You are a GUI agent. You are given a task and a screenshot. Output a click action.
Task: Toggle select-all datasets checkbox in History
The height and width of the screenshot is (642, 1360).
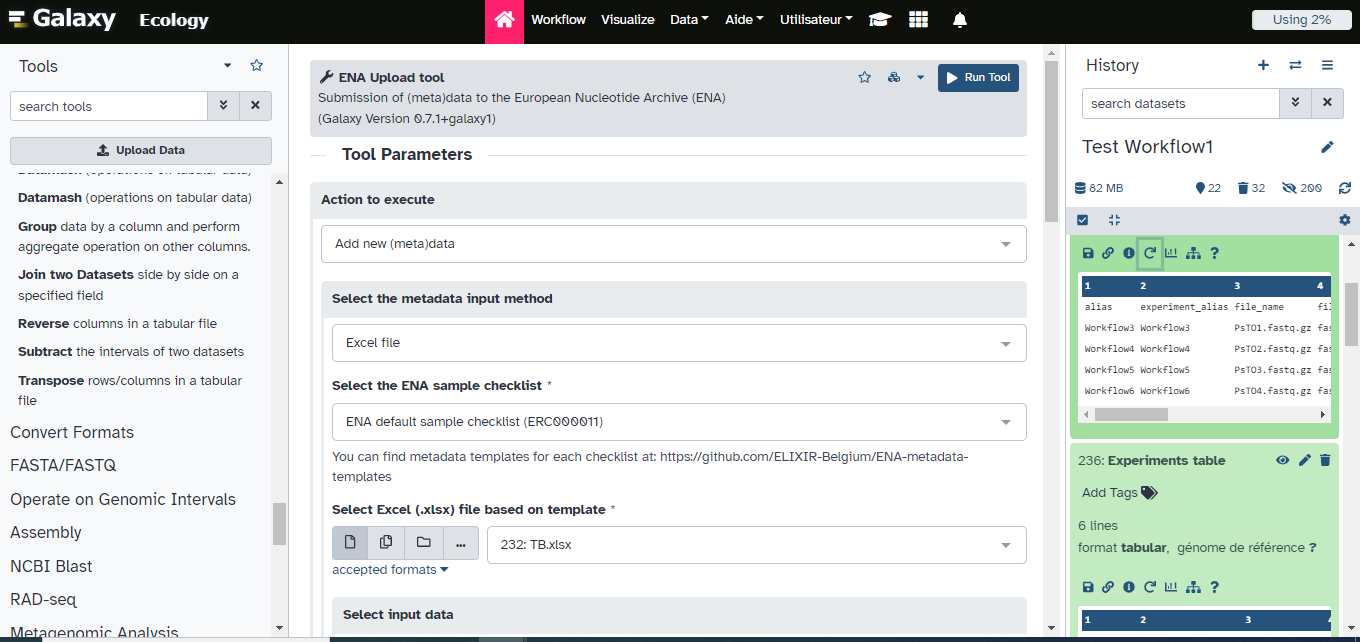click(x=1082, y=220)
